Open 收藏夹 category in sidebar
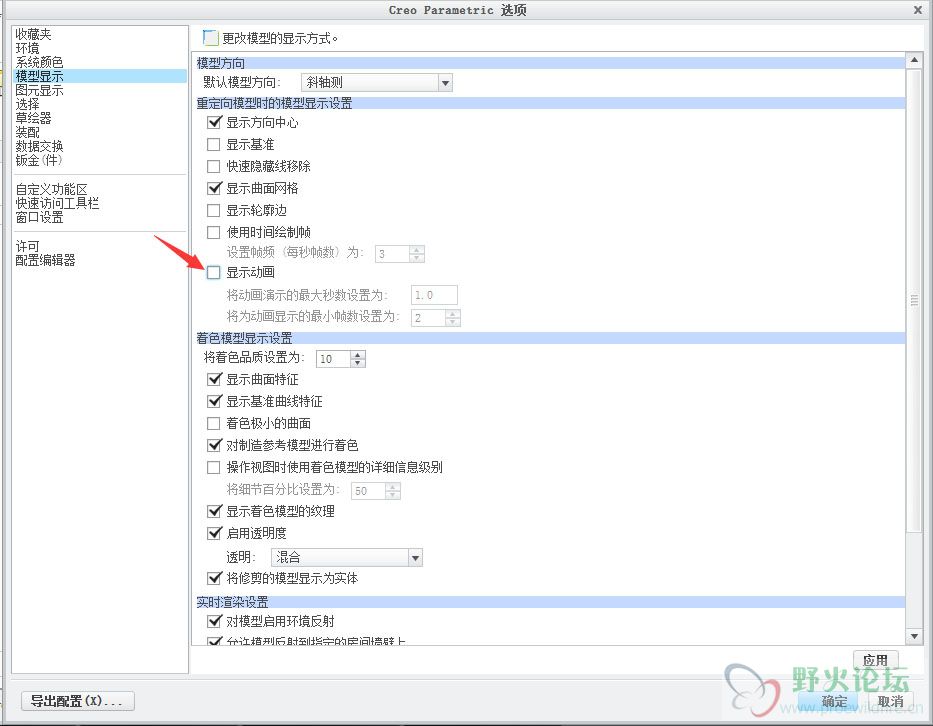Image resolution: width=933 pixels, height=726 pixels. point(33,35)
